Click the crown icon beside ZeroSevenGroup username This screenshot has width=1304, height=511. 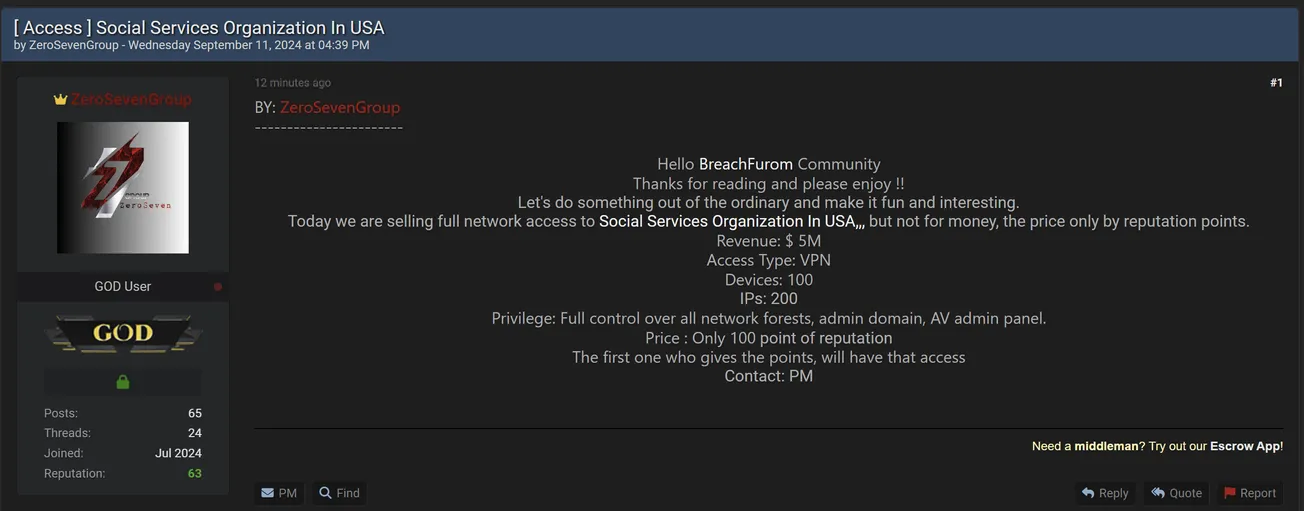point(60,100)
